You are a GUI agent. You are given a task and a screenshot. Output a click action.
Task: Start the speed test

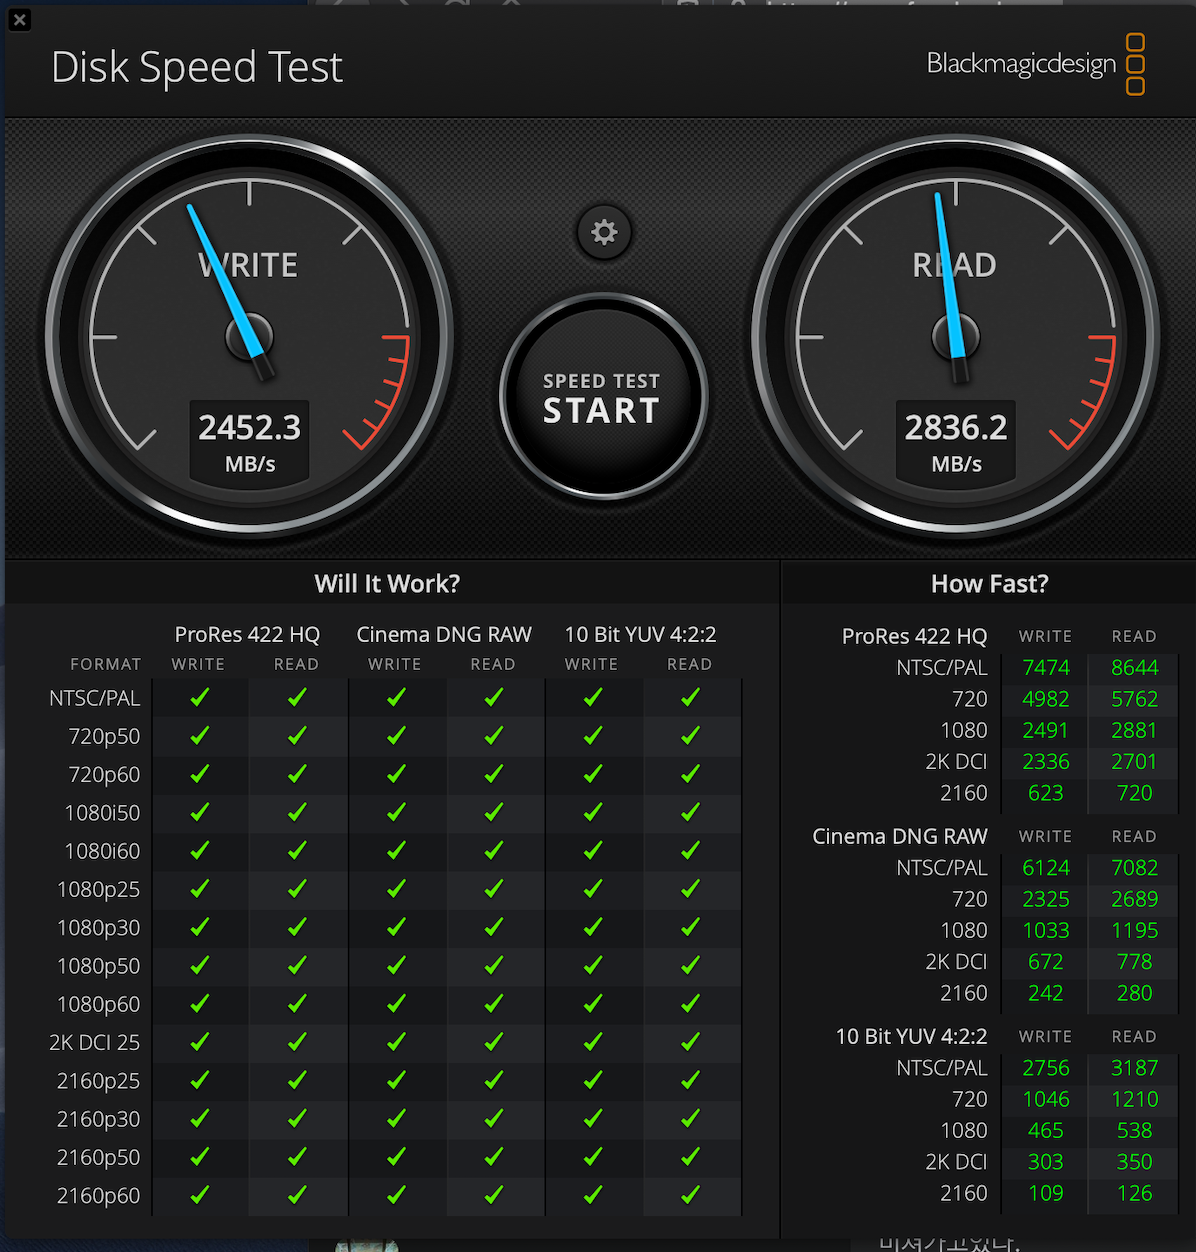[603, 397]
